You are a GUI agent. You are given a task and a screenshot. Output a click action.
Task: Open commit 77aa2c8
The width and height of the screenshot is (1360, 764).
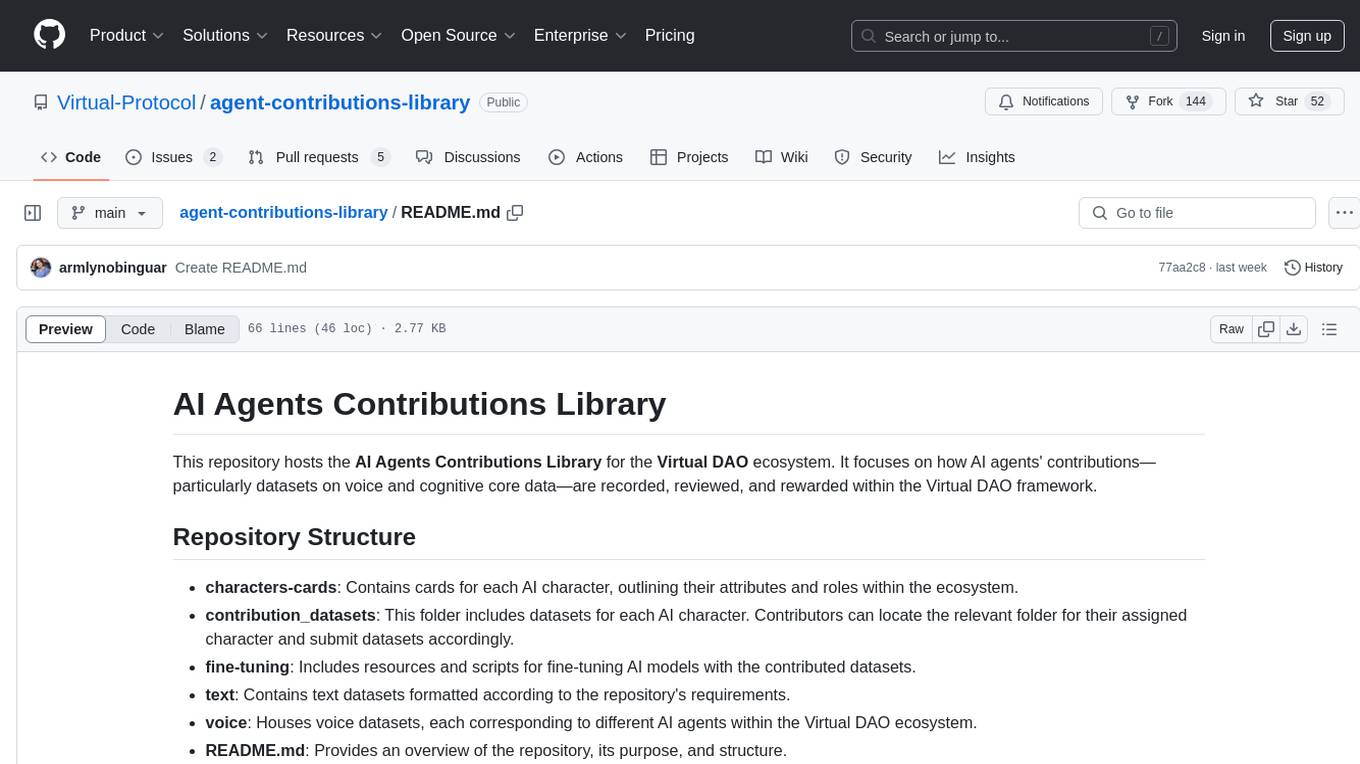click(x=1184, y=268)
